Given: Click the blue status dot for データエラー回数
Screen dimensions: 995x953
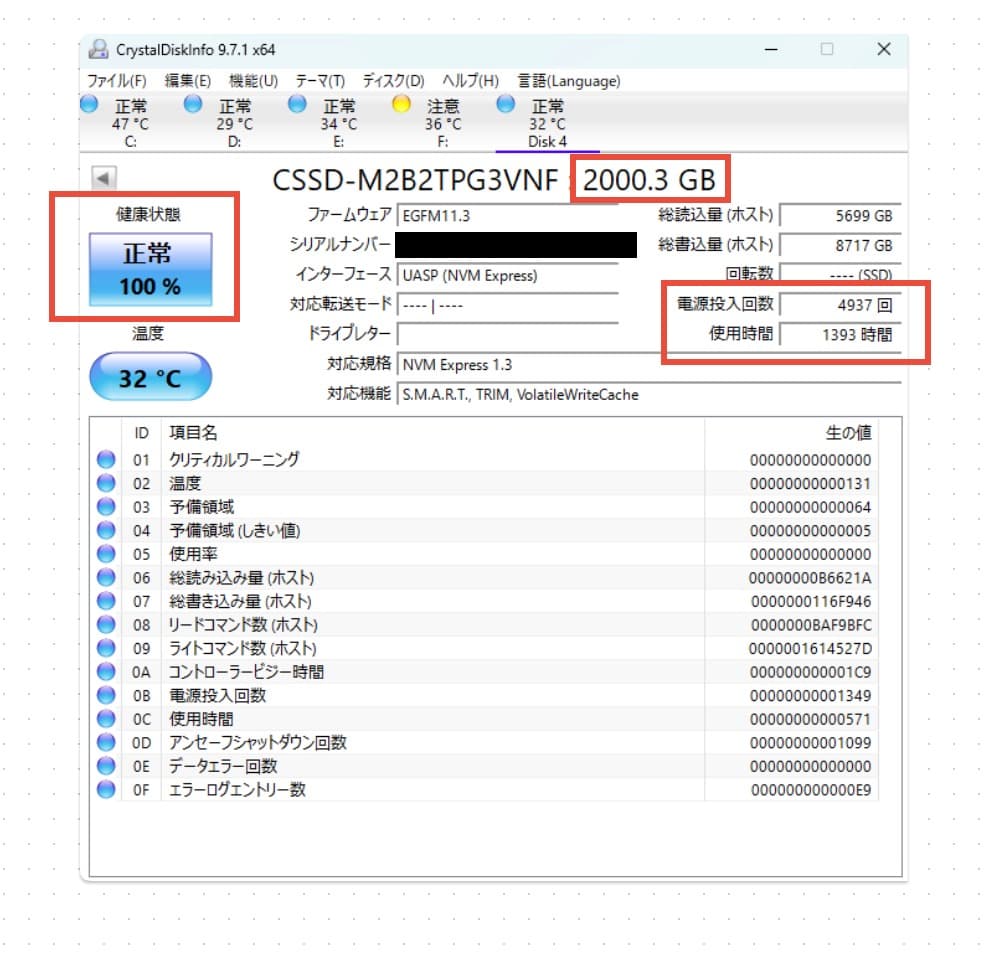Looking at the screenshot, I should click(104, 766).
